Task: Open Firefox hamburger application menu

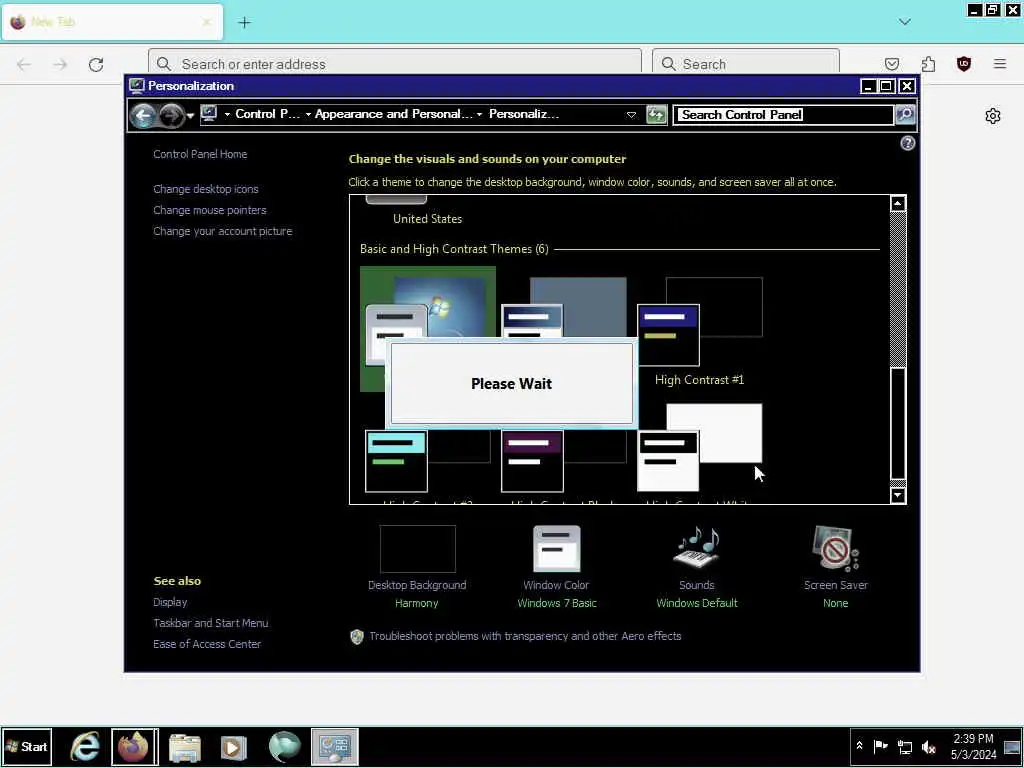Action: coord(1000,64)
